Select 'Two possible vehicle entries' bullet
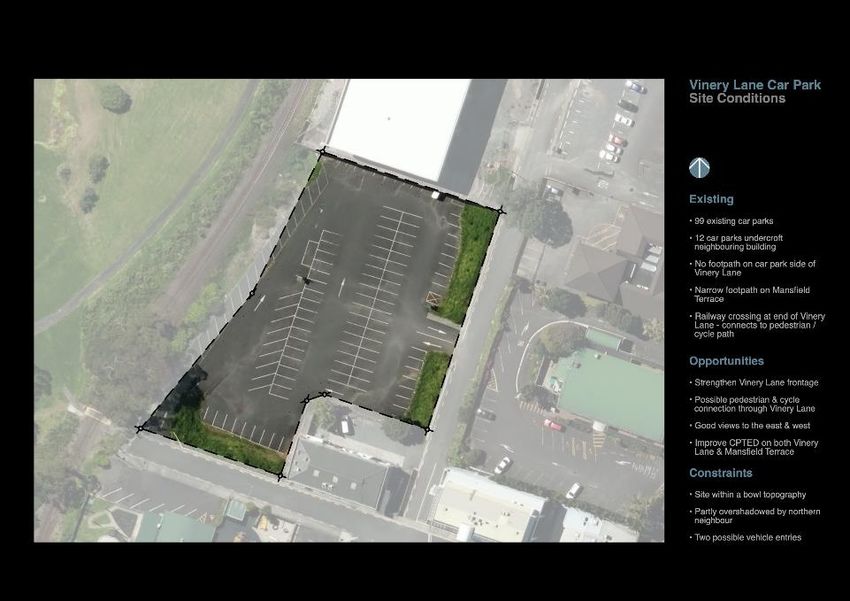 [745, 538]
